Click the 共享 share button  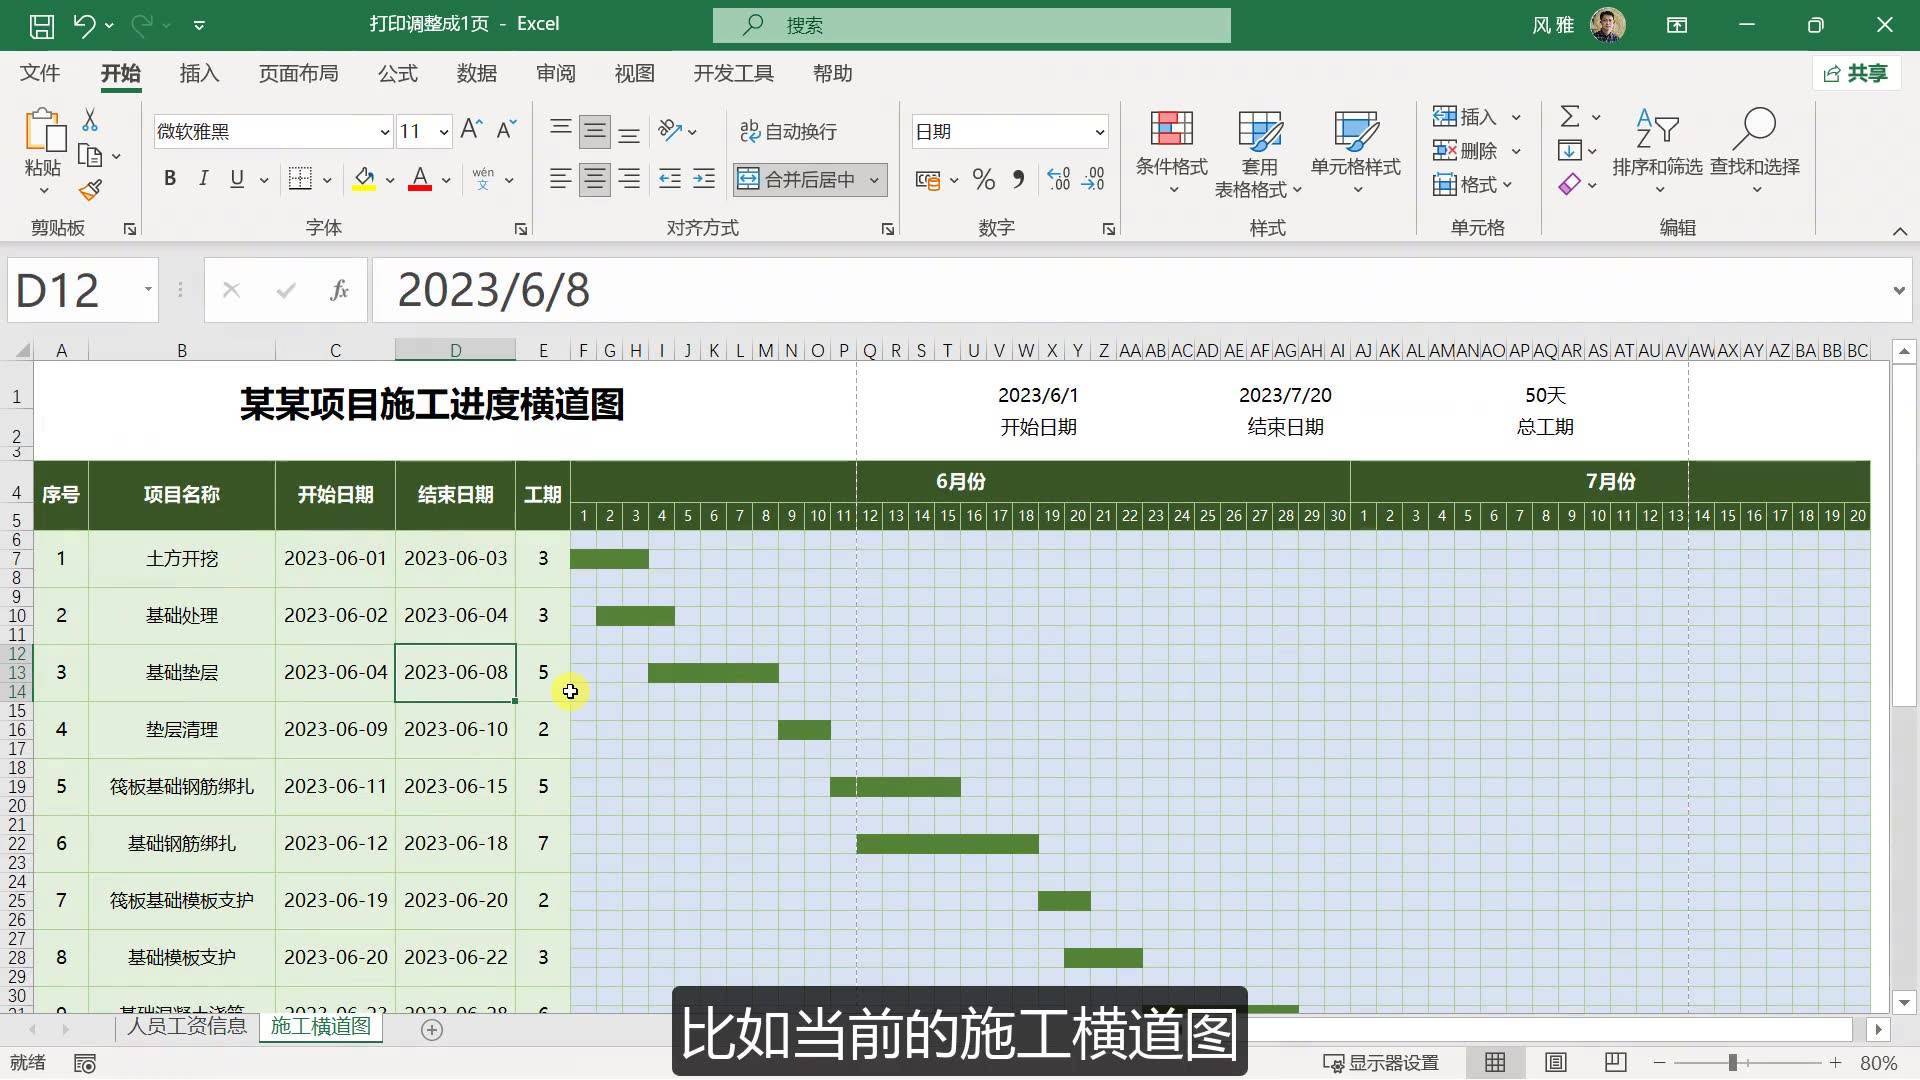click(1856, 74)
